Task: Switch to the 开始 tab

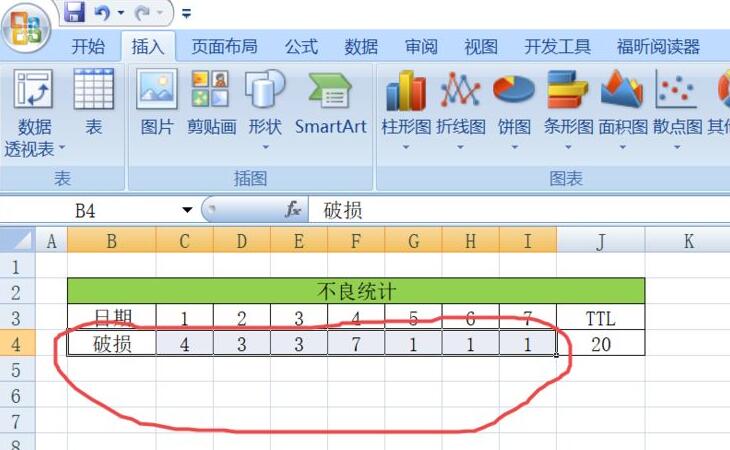Action: 88,47
